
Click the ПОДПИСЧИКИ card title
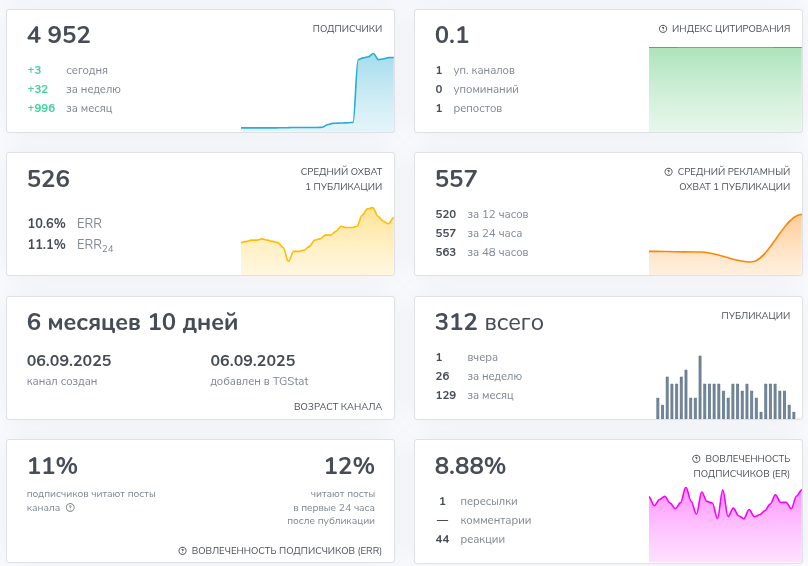tap(347, 28)
